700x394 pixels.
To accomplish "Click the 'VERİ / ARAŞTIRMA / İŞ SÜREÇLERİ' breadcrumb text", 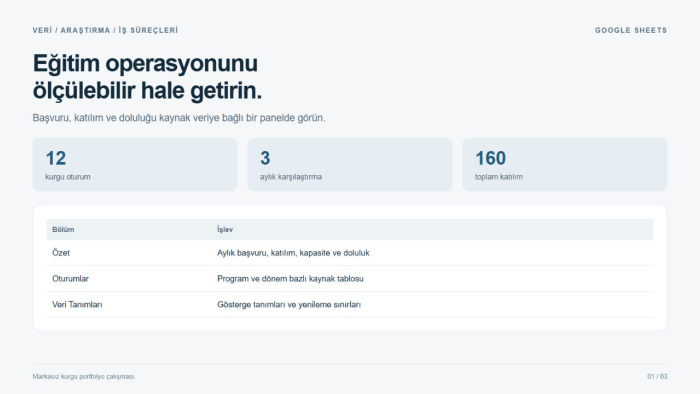I will click(105, 30).
